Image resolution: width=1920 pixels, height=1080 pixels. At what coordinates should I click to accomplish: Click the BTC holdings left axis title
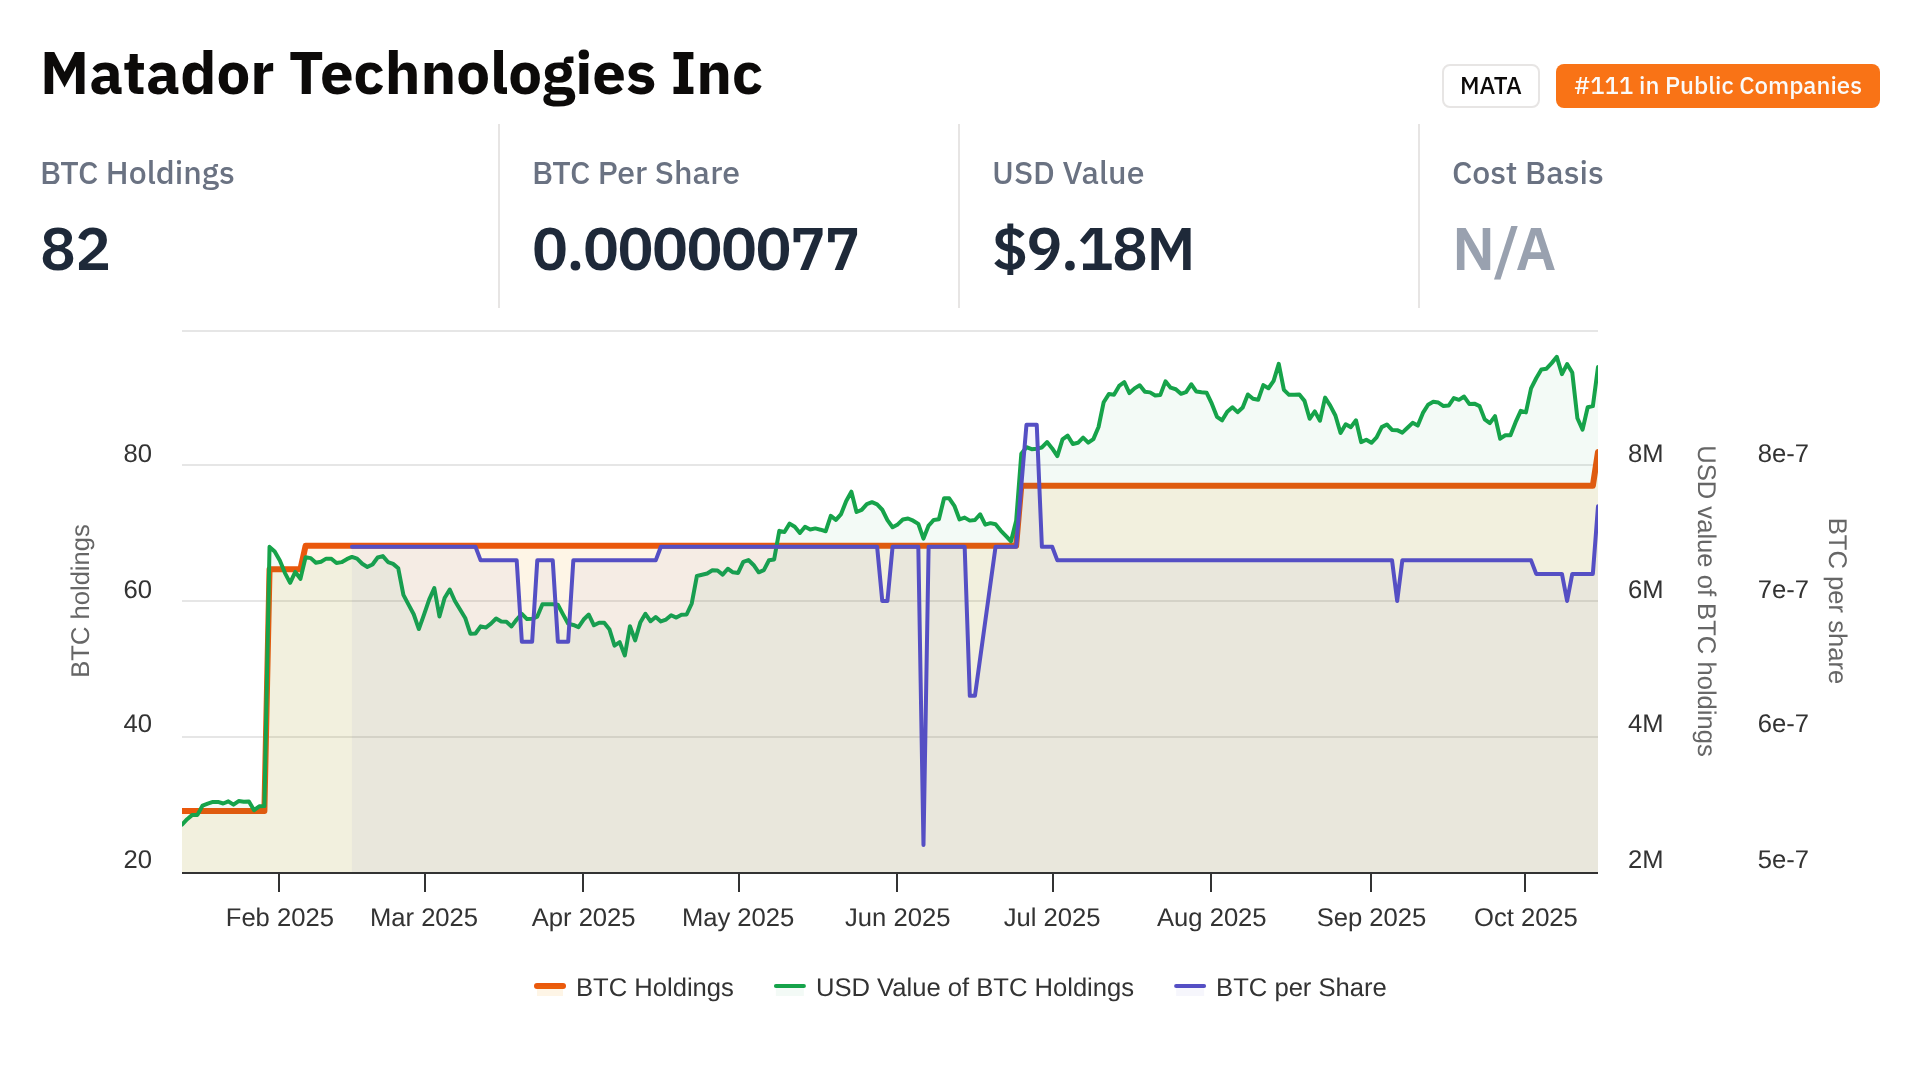81,600
